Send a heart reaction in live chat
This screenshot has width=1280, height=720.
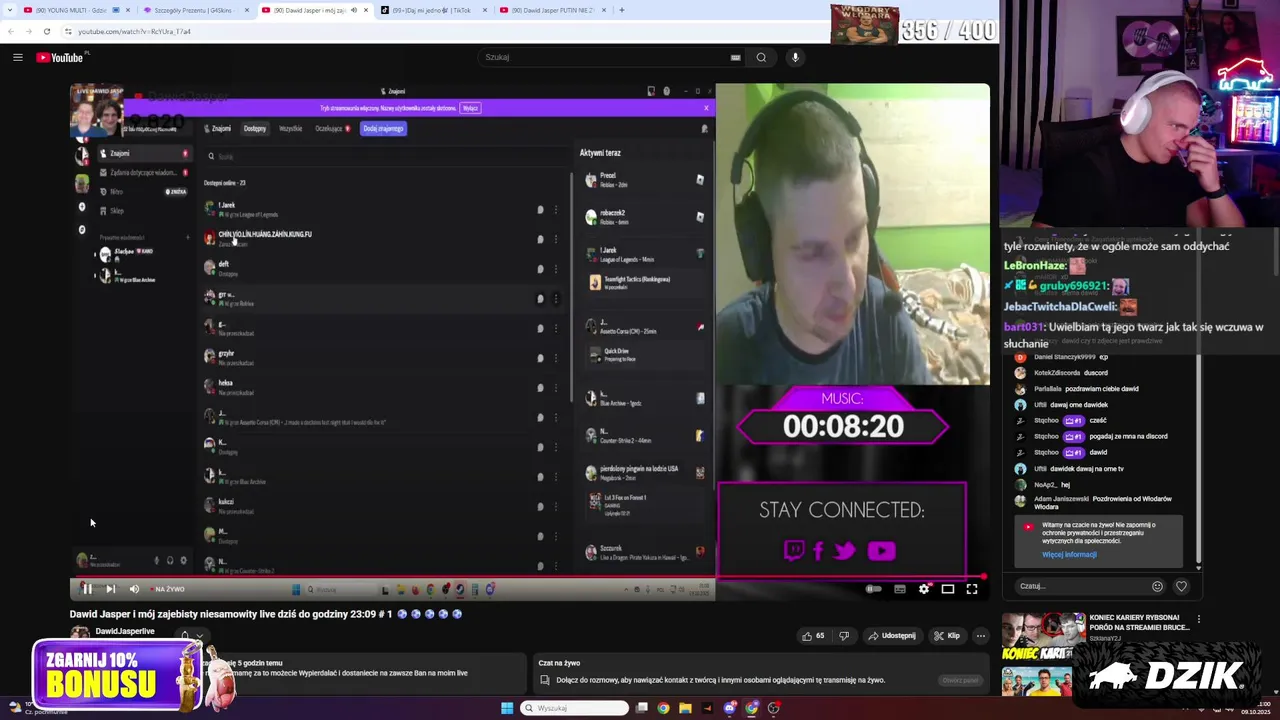[x=1181, y=586]
